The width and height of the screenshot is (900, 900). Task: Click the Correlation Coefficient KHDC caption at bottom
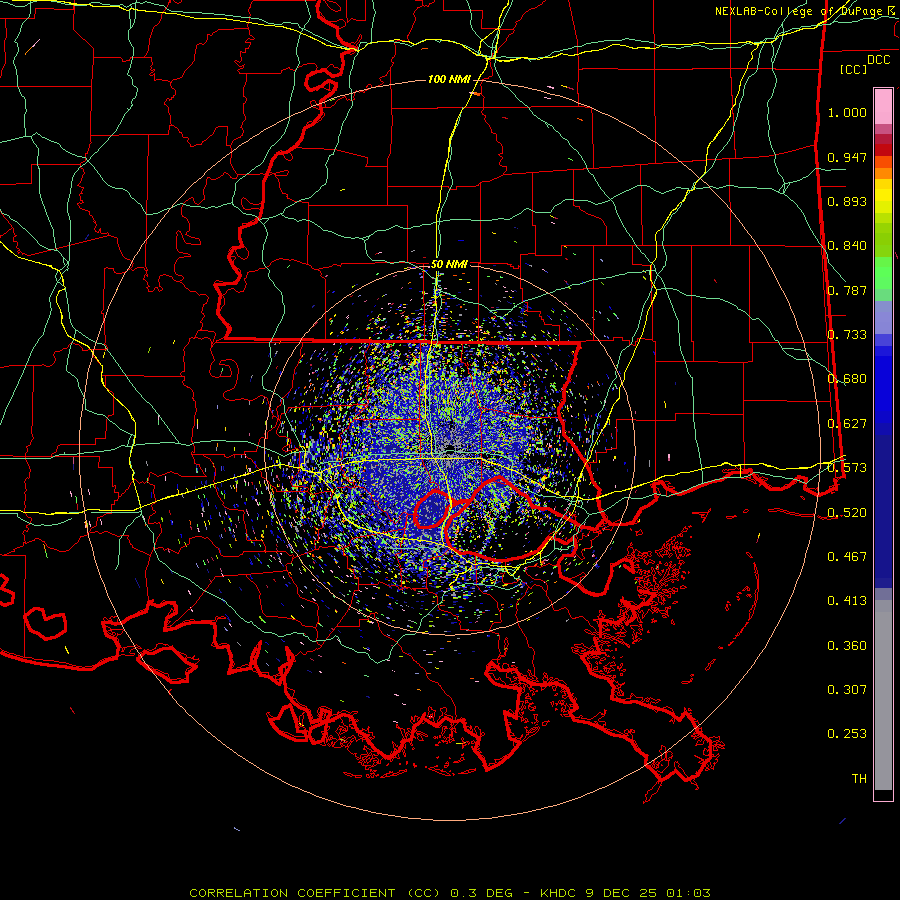tap(450, 893)
